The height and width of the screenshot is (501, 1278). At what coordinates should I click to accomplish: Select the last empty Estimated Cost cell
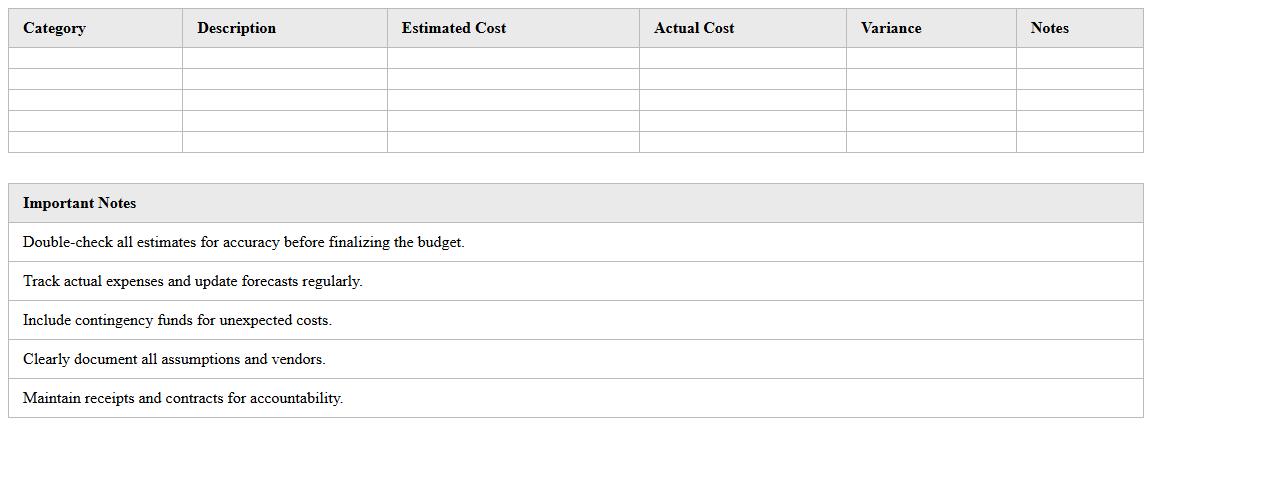click(x=512, y=142)
